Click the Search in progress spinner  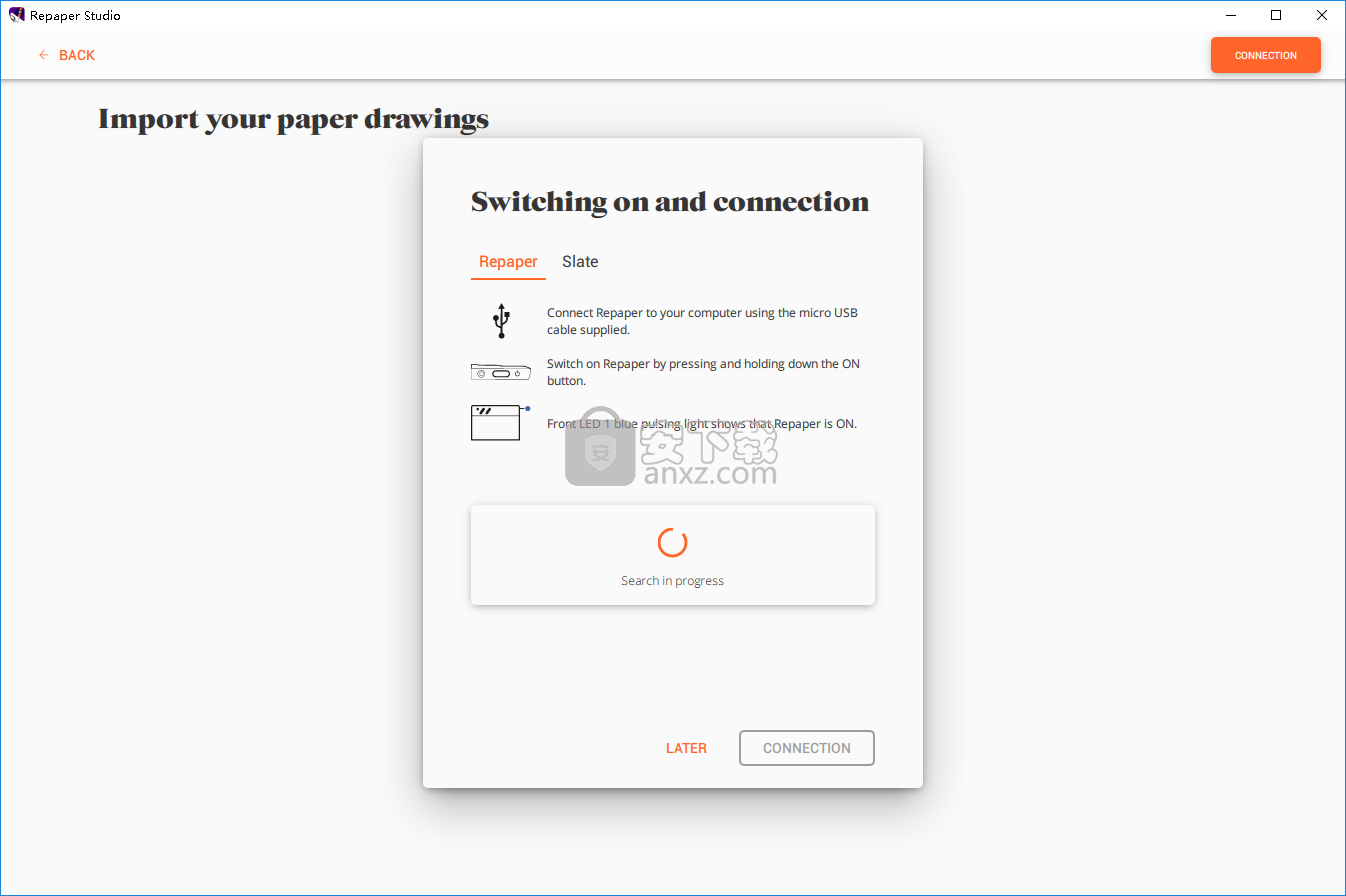(672, 542)
